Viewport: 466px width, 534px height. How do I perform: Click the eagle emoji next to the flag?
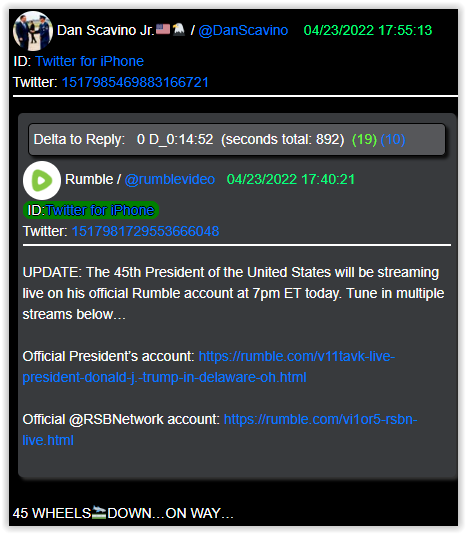[x=178, y=29]
